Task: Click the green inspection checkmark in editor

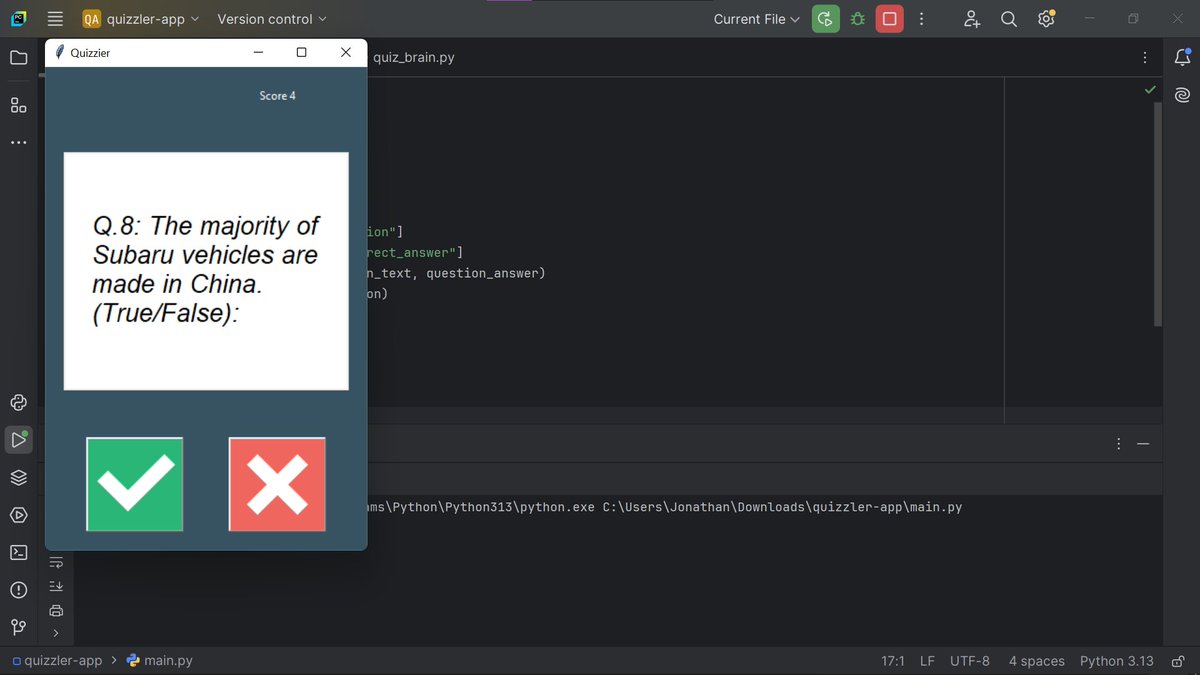Action: [x=1150, y=90]
